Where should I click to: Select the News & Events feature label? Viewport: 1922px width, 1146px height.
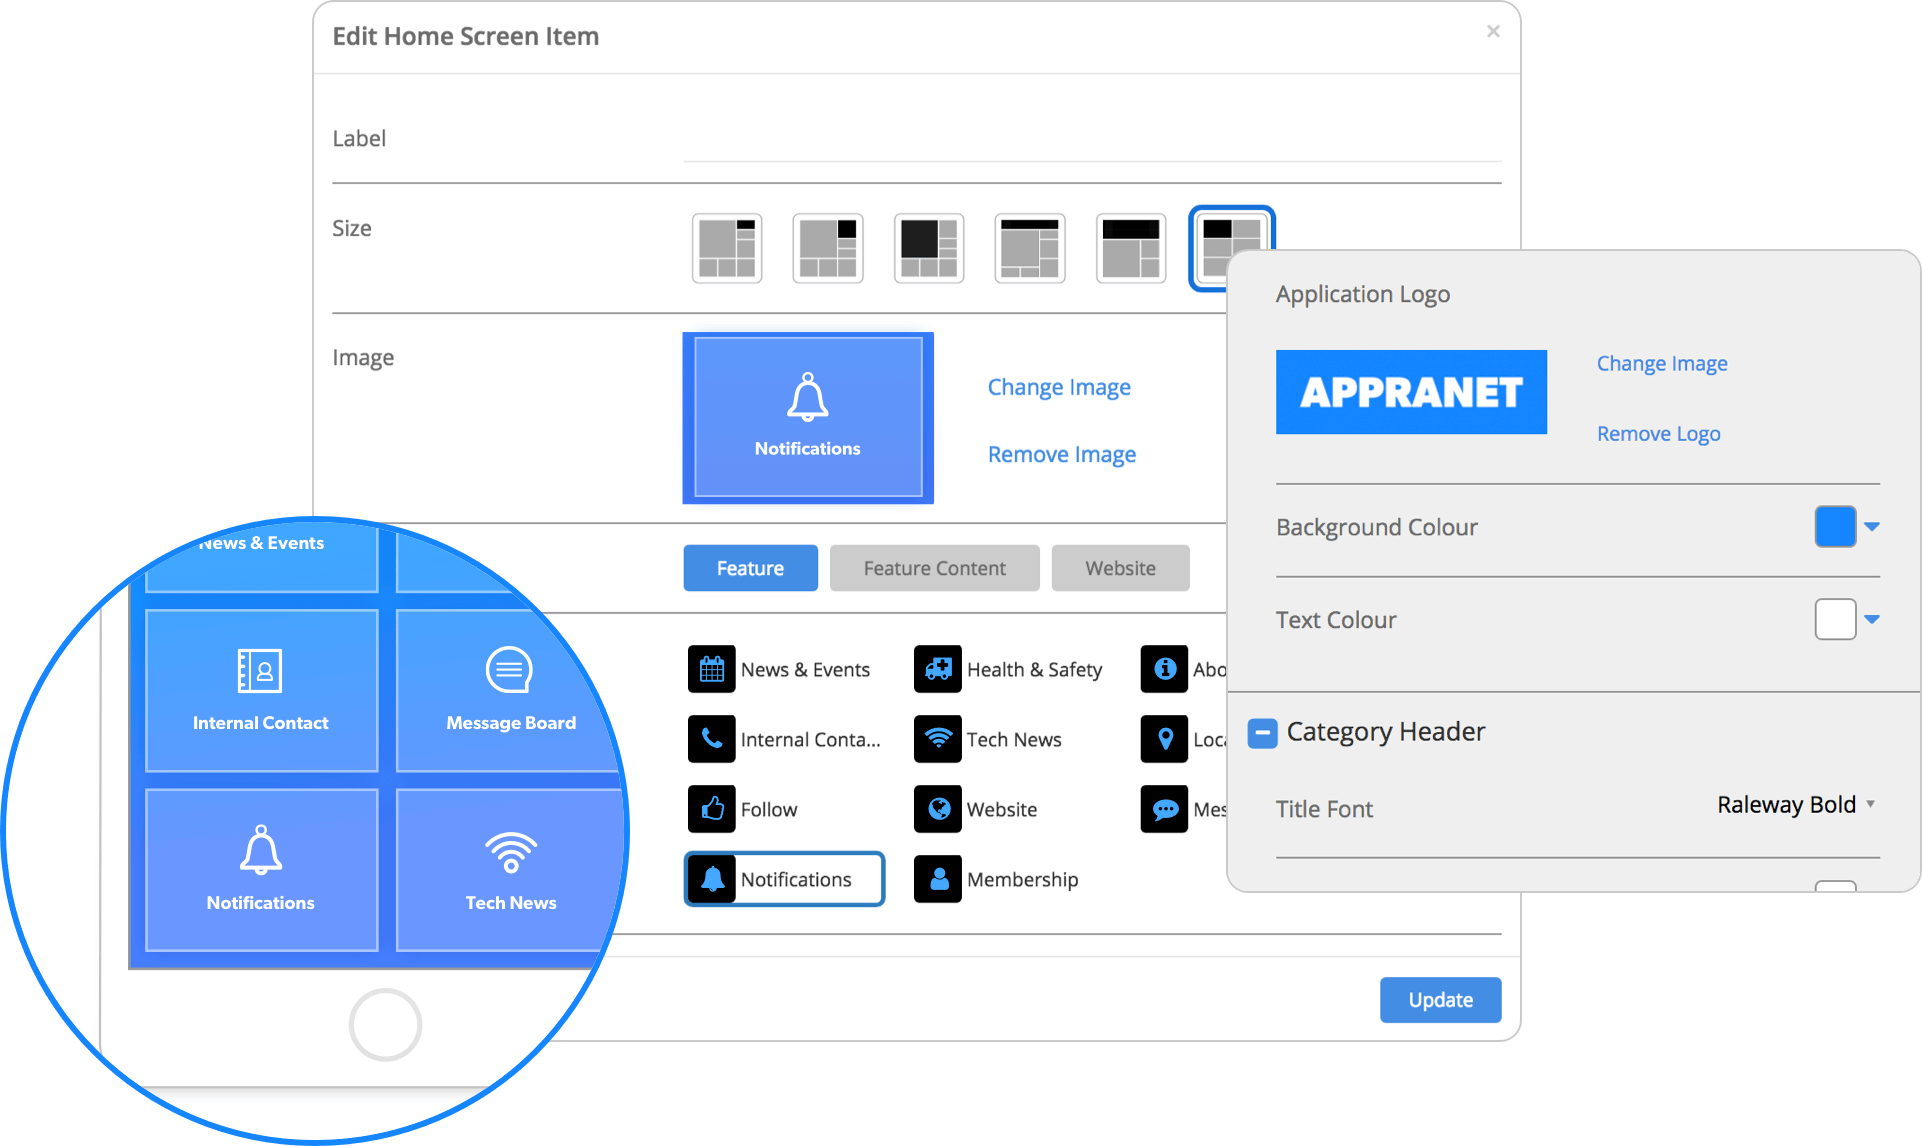click(x=805, y=670)
